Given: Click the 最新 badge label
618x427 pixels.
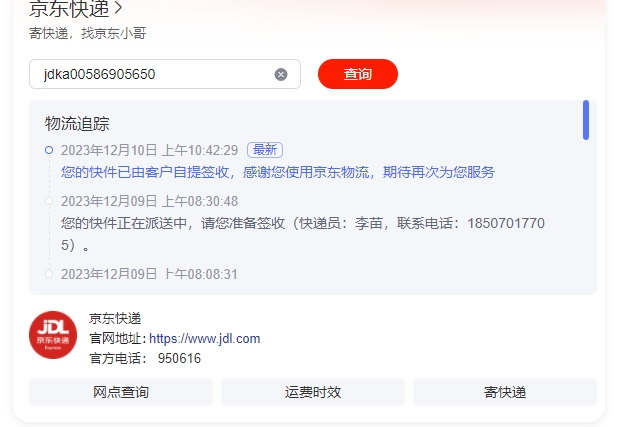Looking at the screenshot, I should coord(265,150).
